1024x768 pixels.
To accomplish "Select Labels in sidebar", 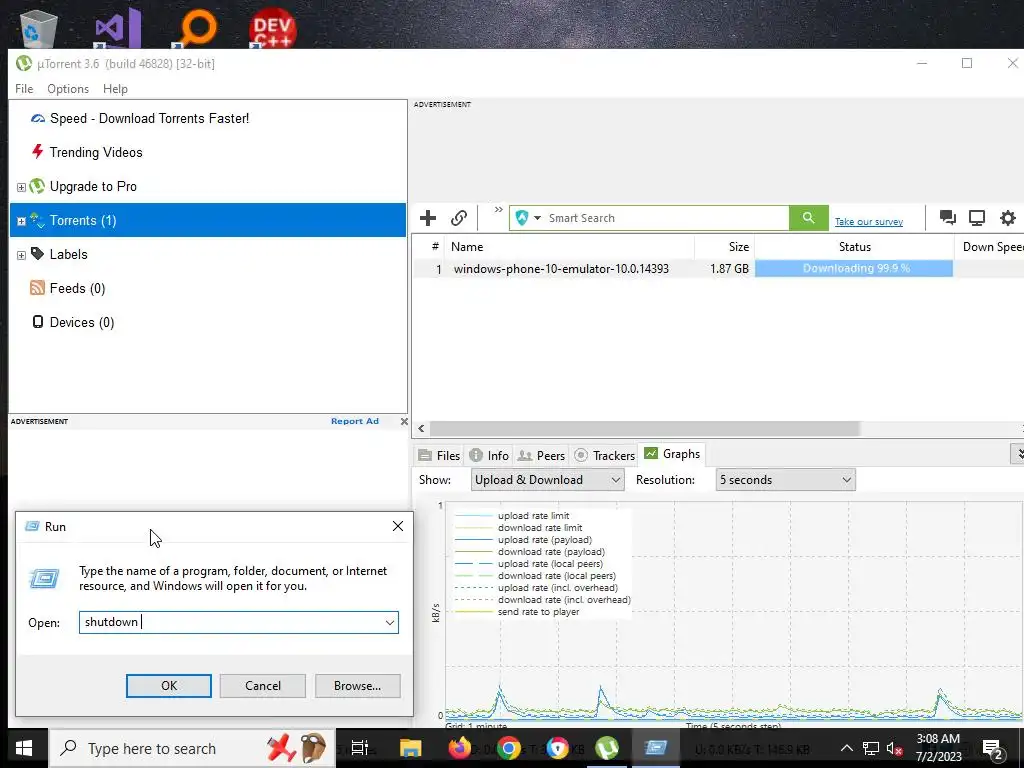I will 68,254.
